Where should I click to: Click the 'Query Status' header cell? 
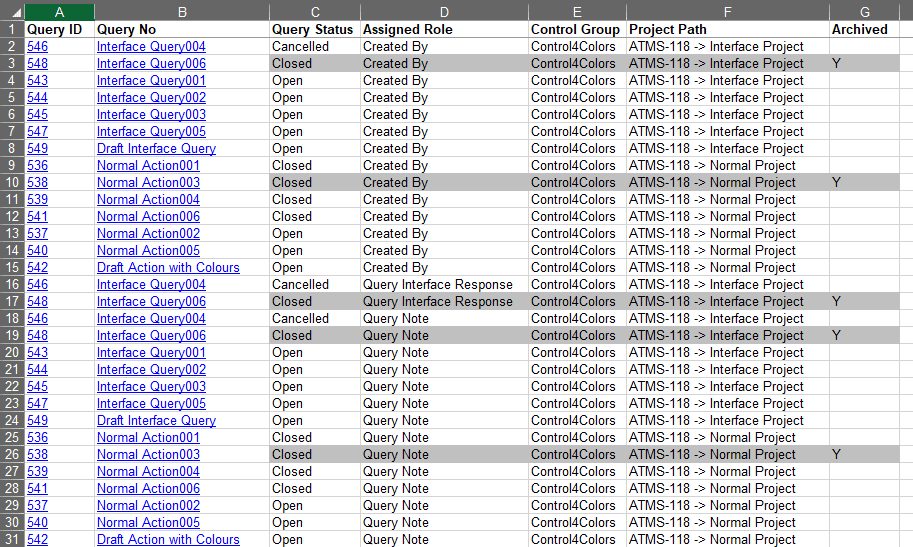coord(315,30)
